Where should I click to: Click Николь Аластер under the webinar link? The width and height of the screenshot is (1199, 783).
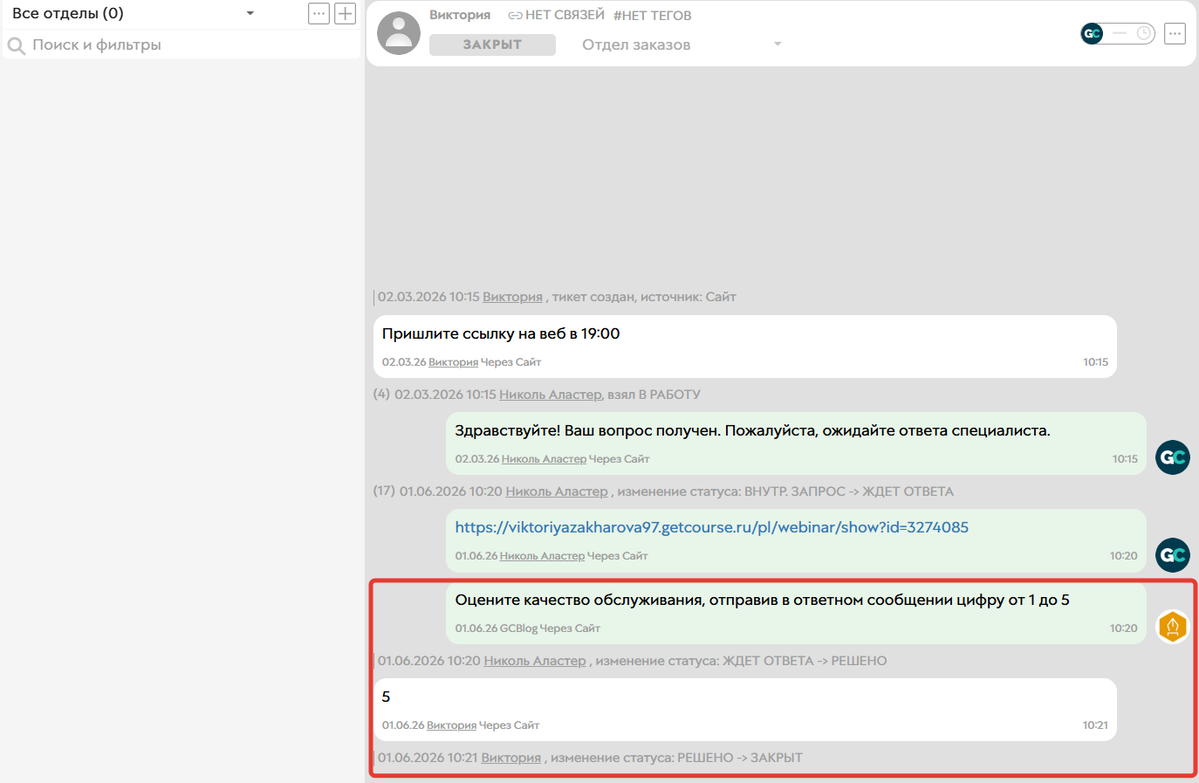tap(542, 556)
